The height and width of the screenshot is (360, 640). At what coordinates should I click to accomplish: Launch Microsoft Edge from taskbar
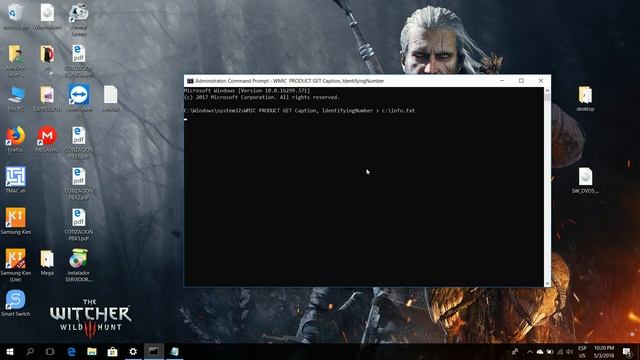(71, 351)
